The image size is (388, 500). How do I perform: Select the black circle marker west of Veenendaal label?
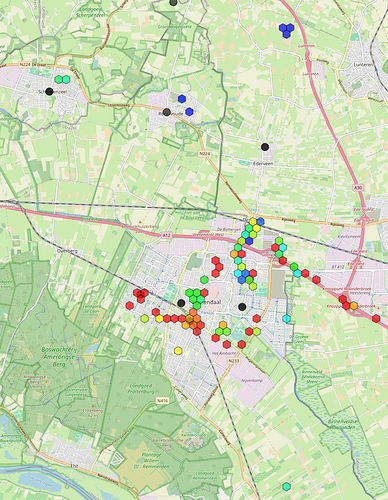point(181,303)
